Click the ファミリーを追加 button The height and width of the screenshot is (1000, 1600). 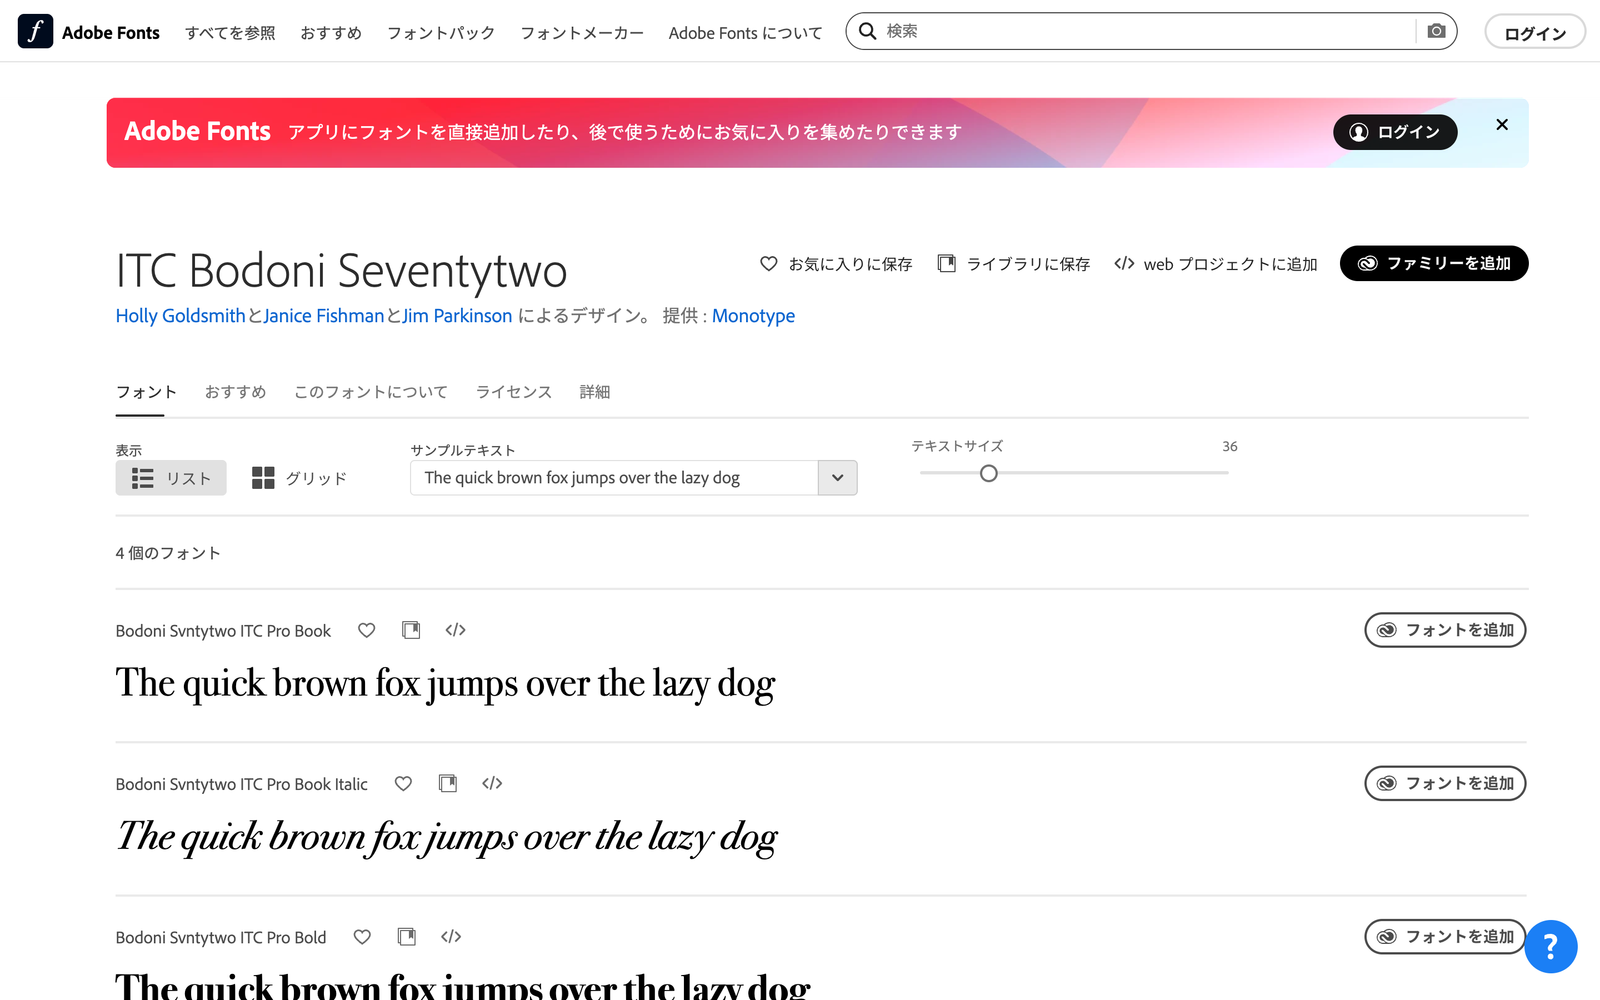click(1434, 263)
